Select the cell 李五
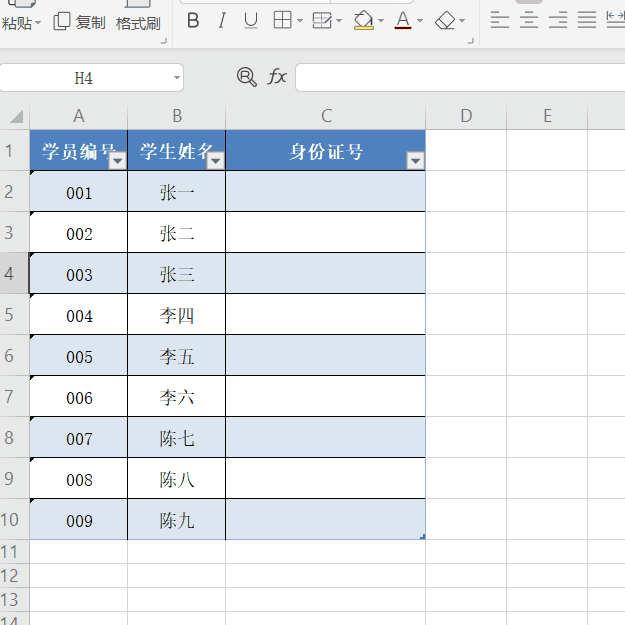Image resolution: width=625 pixels, height=625 pixels. 177,356
